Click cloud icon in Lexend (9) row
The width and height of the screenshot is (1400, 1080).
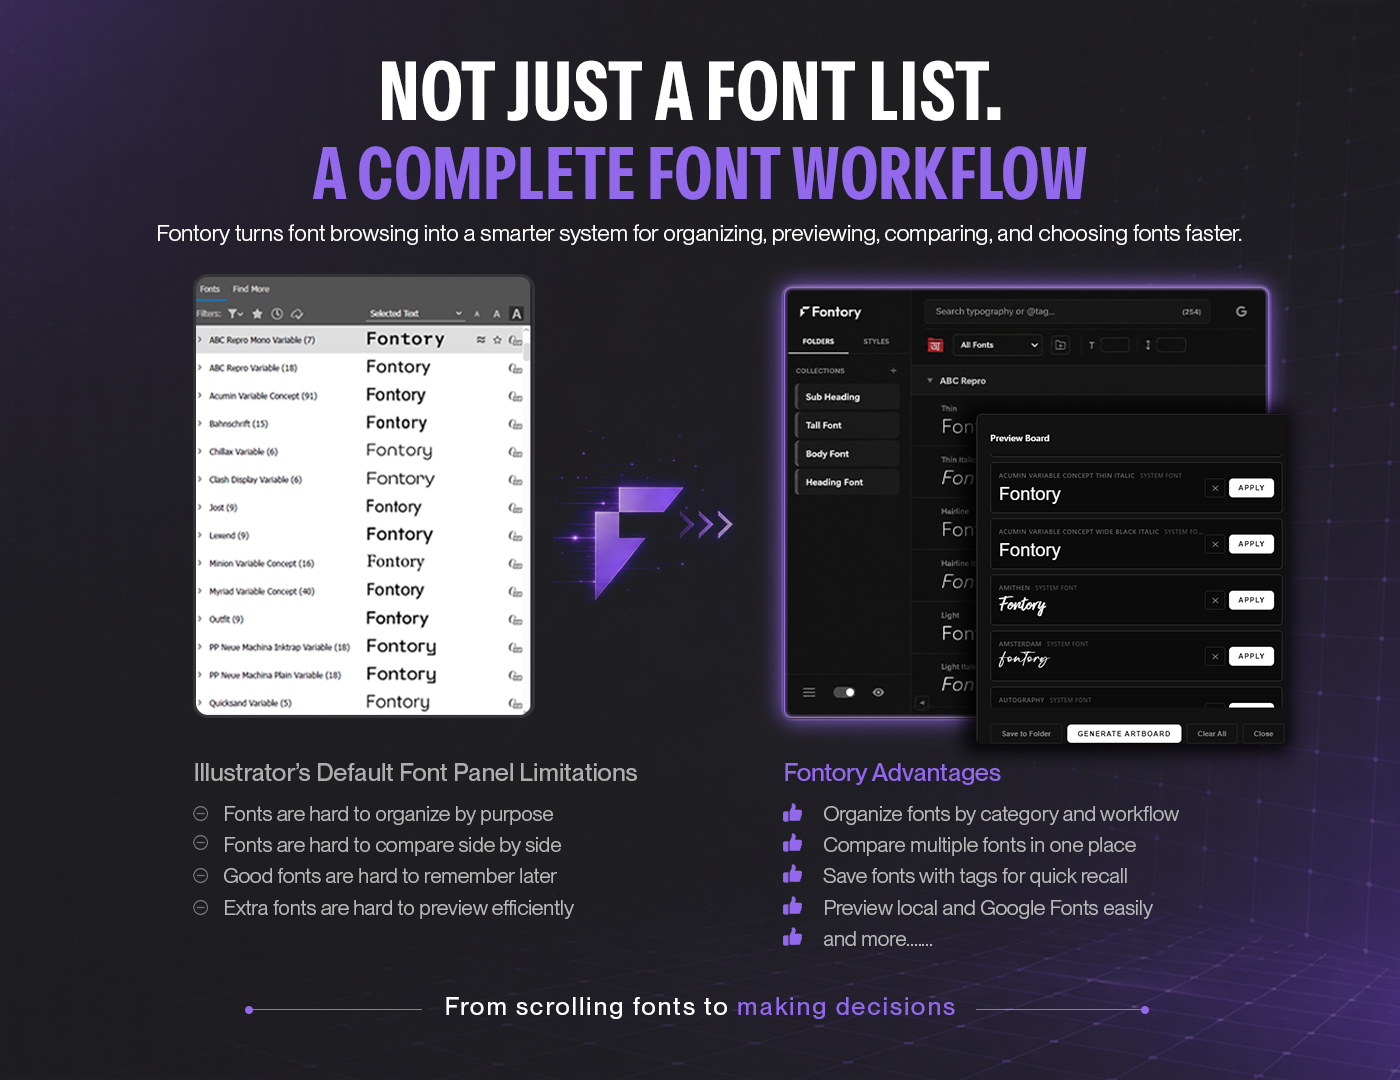(515, 536)
